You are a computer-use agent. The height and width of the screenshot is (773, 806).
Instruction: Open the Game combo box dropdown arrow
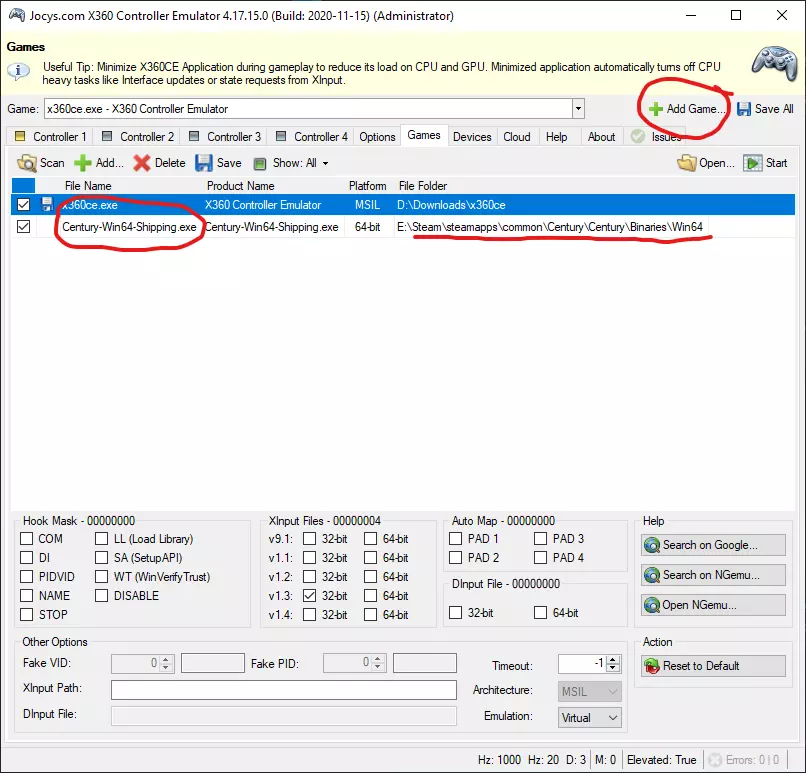click(578, 109)
